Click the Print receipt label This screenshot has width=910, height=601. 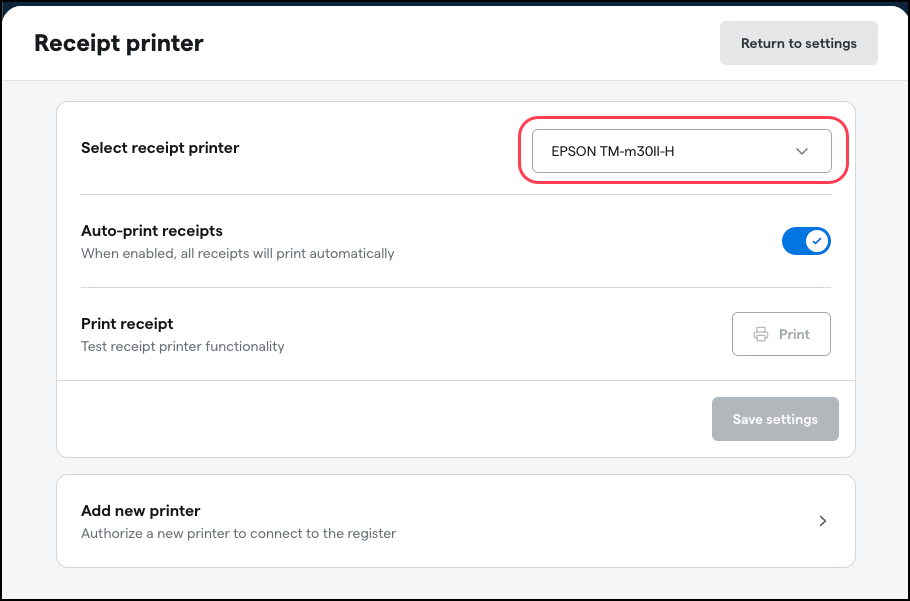click(127, 324)
